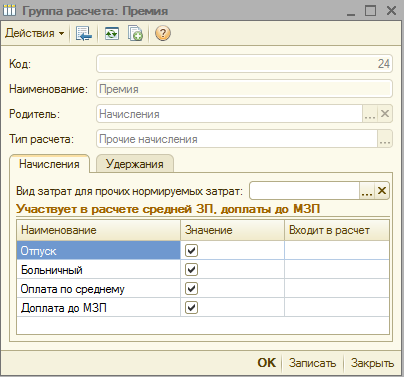Click the Родитель field containing Начисления
404x377 pixels.
[x=229, y=114]
